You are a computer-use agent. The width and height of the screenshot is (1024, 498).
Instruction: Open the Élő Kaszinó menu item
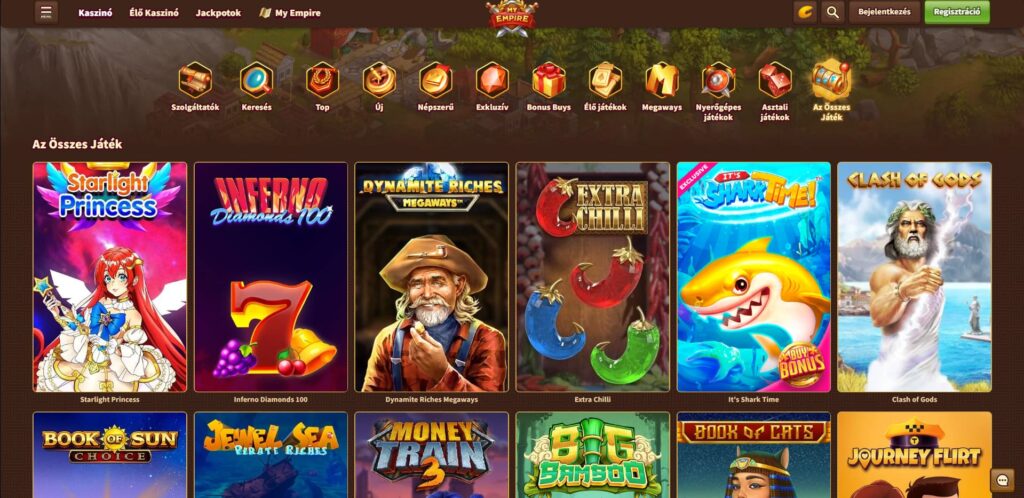(x=154, y=12)
